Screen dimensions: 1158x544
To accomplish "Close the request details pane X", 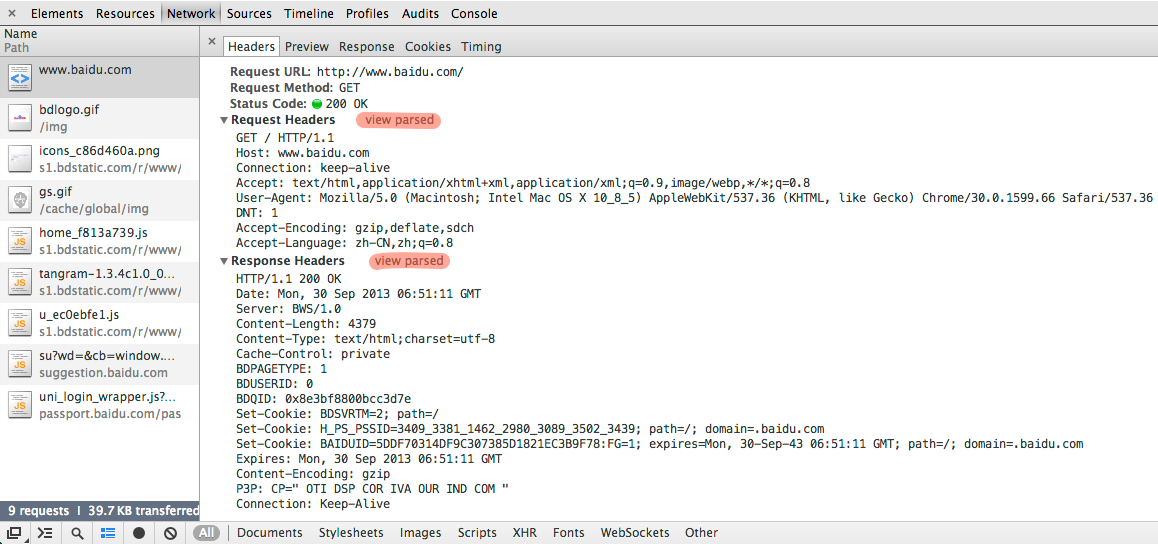I will pos(212,42).
